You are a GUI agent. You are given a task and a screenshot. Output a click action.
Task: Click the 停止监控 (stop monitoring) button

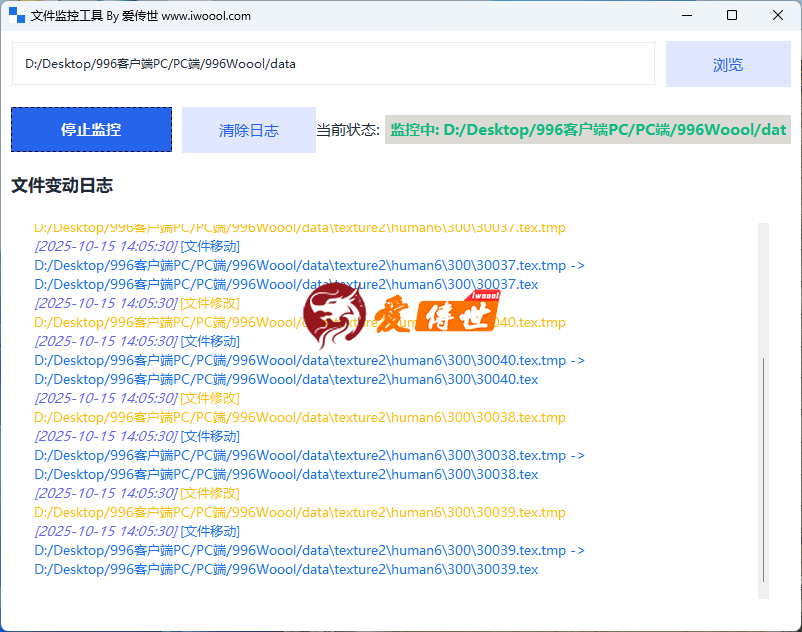91,129
